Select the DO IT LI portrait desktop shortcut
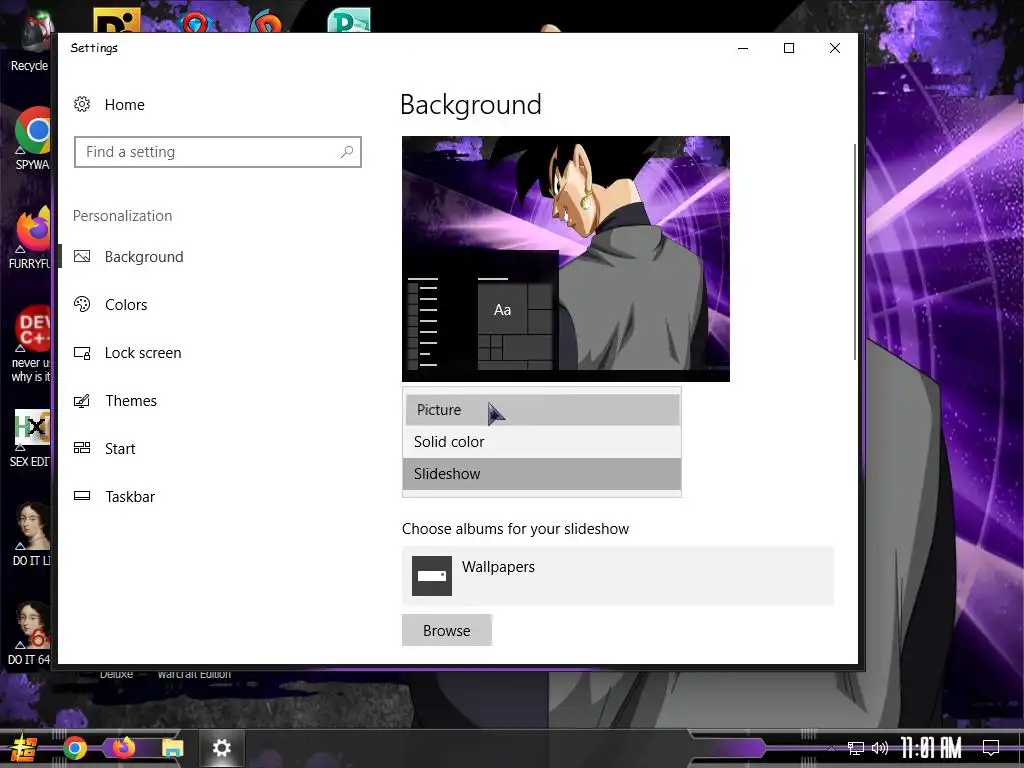 30,534
